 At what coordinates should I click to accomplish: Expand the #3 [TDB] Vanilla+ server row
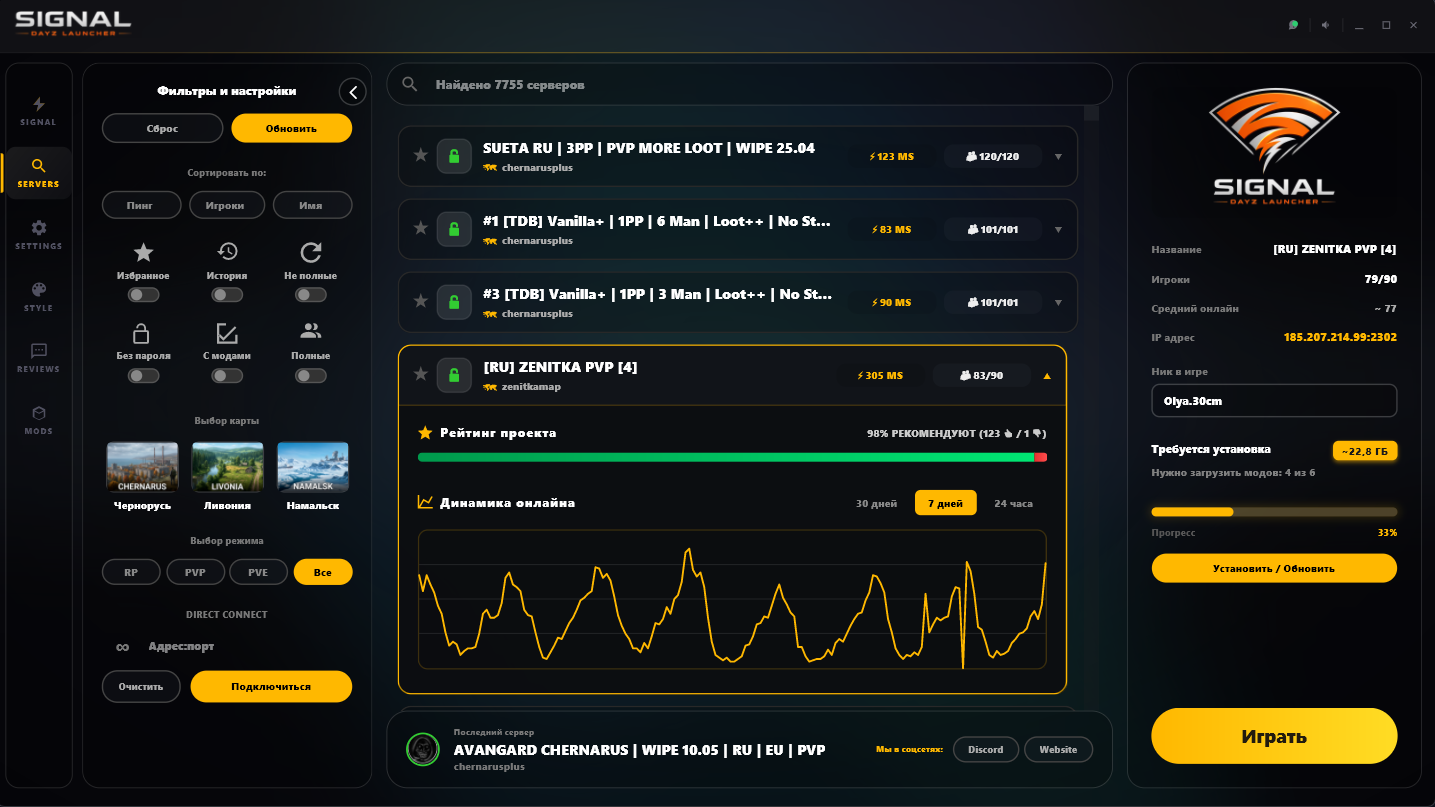(1058, 303)
